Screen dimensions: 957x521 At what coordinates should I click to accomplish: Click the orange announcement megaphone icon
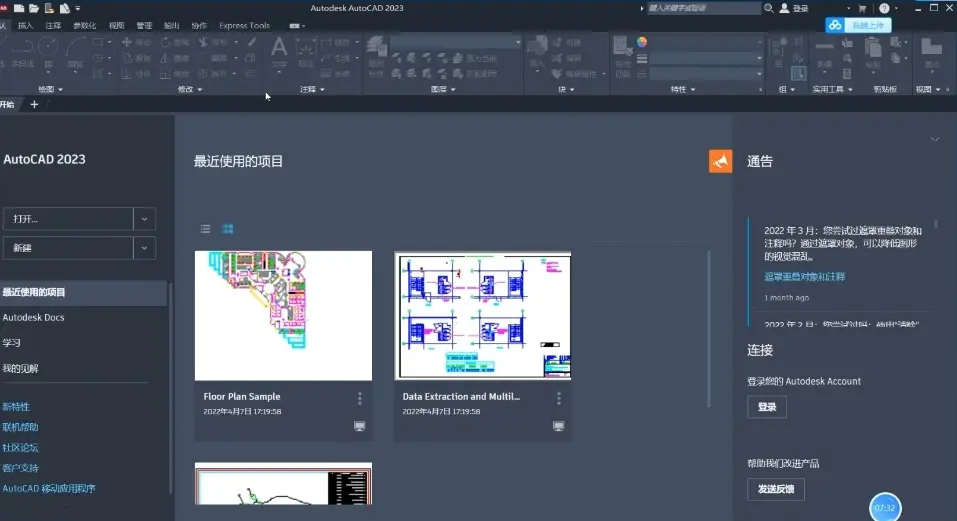720,161
